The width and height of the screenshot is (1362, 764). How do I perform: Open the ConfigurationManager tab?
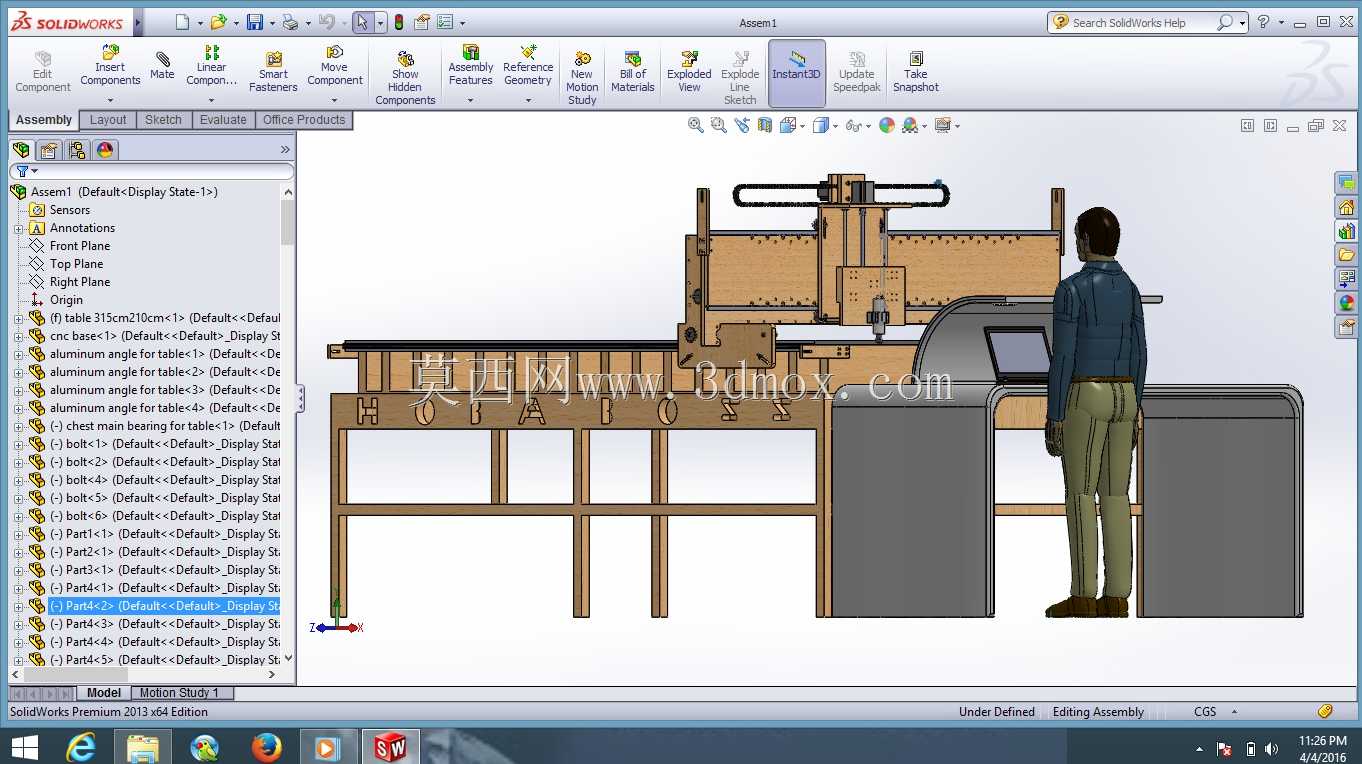coord(77,150)
